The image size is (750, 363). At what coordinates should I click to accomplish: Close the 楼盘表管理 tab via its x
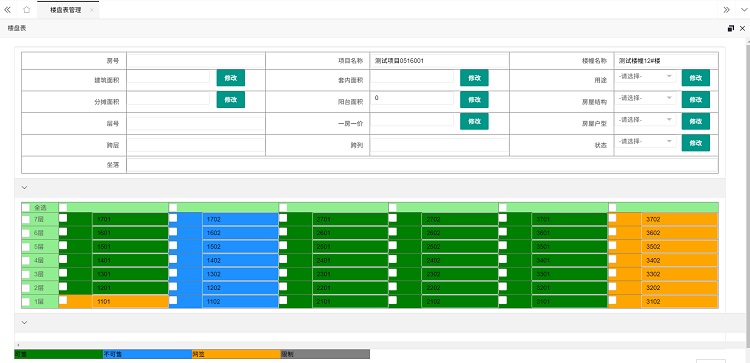pyautogui.click(x=92, y=10)
